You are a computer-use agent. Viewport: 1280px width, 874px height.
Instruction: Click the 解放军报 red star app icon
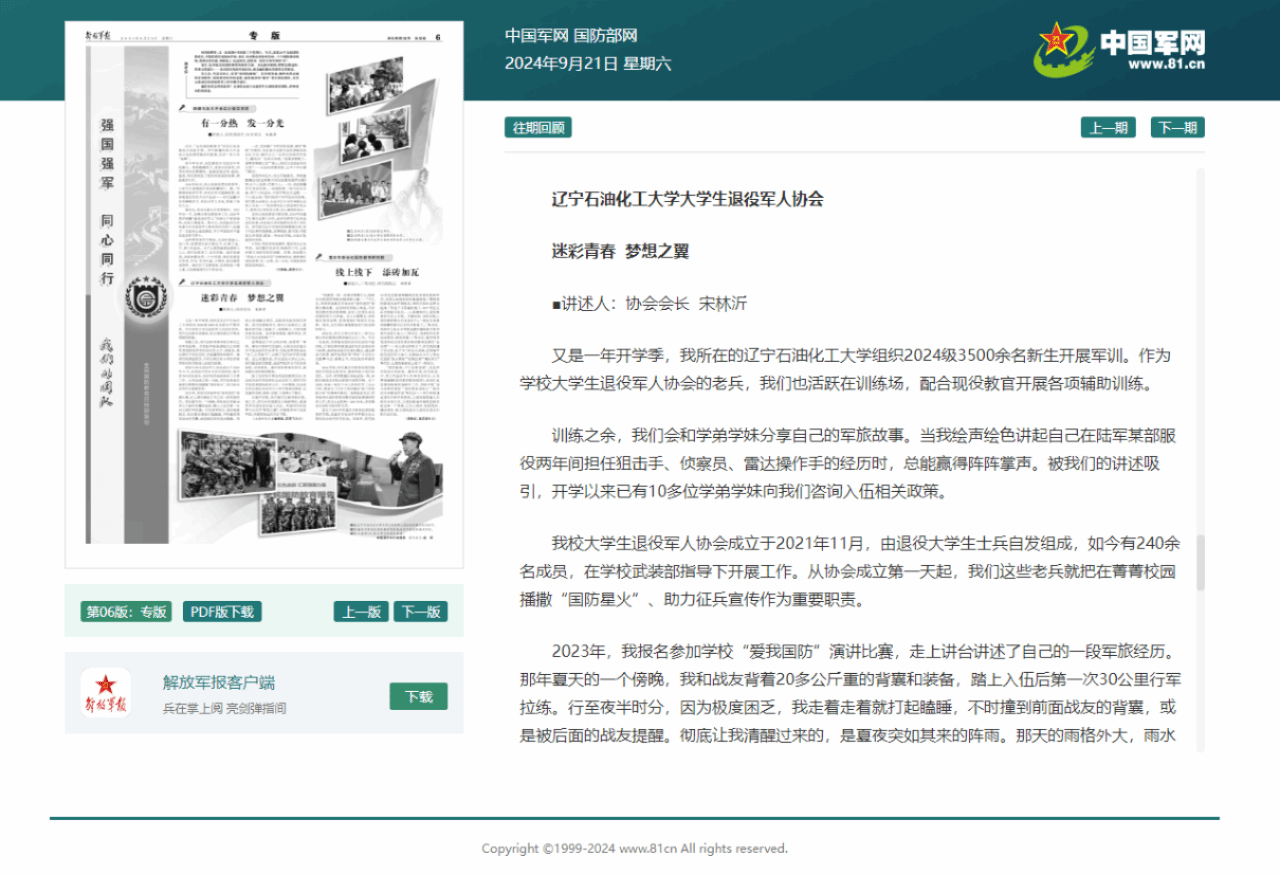pyautogui.click(x=105, y=692)
